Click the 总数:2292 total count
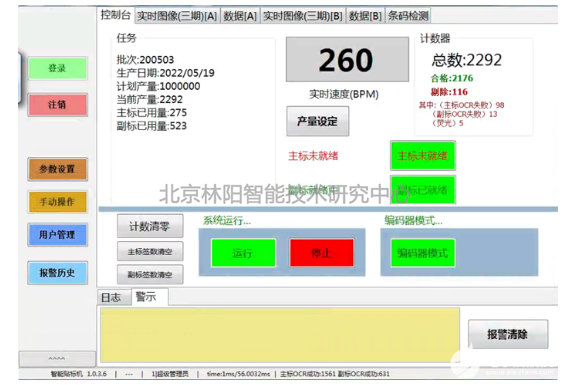The width and height of the screenshot is (569, 385). [x=467, y=60]
